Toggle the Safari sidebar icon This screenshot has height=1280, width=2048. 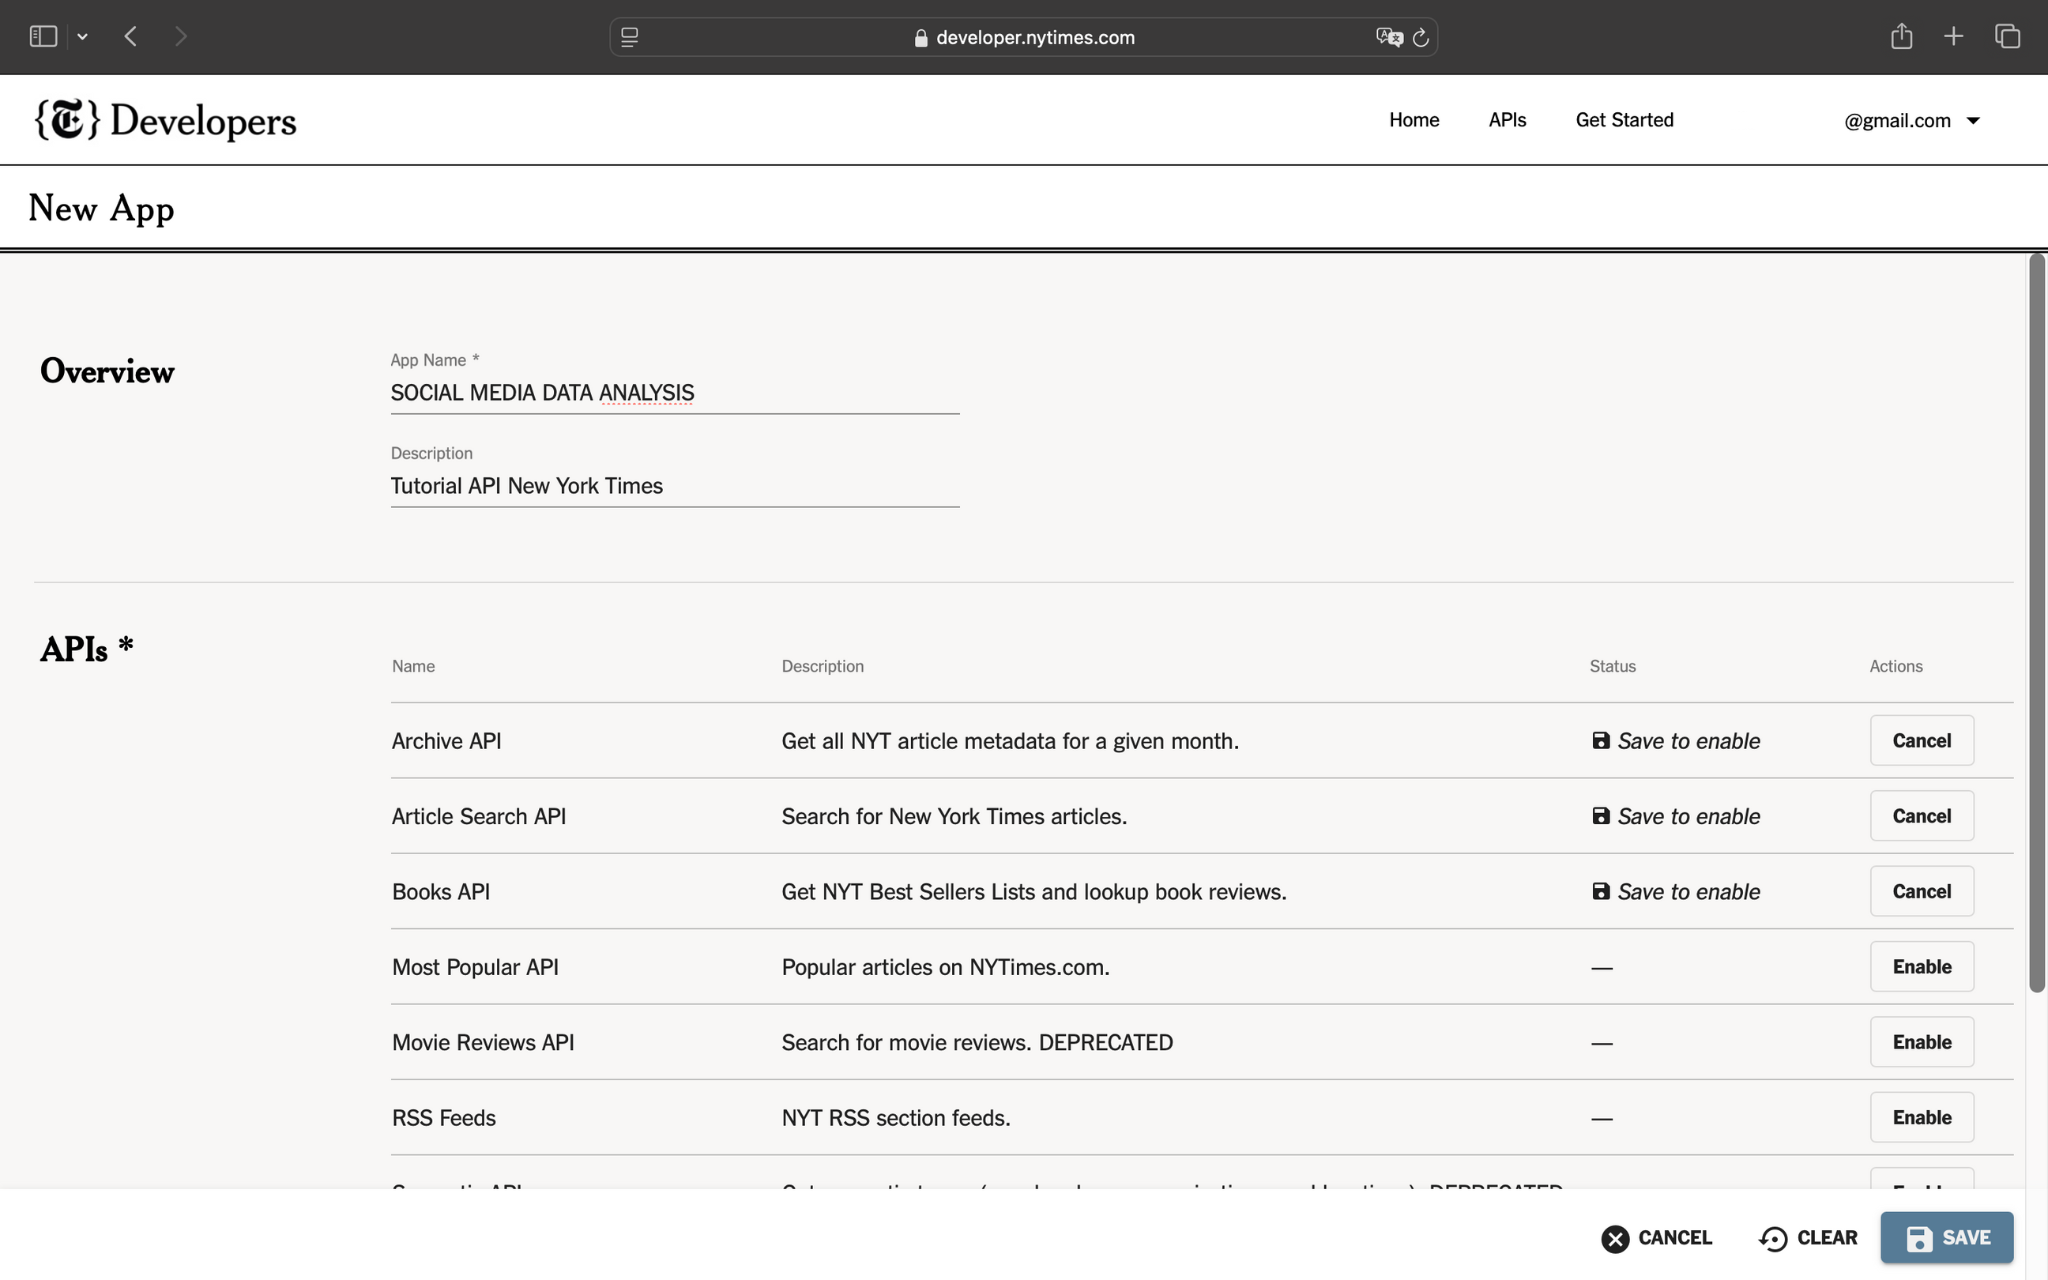click(x=43, y=37)
